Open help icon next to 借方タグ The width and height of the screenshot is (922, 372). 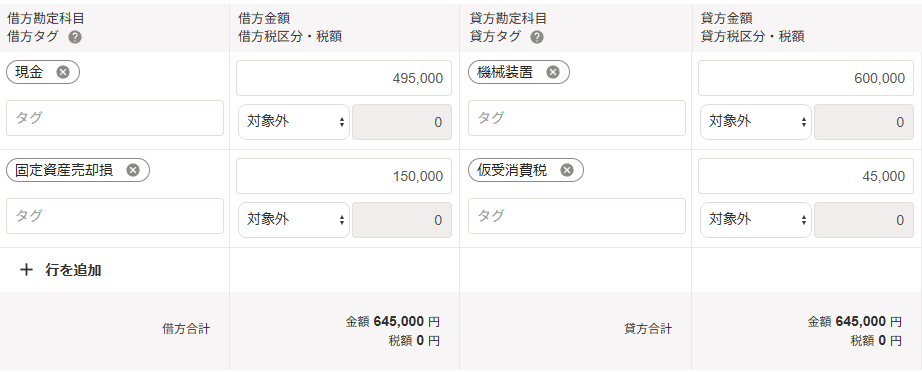point(75,37)
